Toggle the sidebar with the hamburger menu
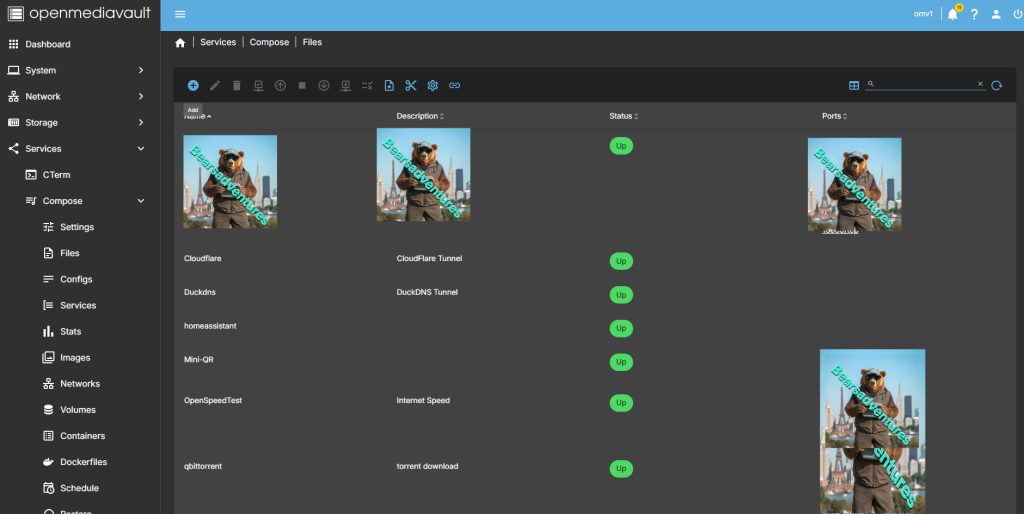Image resolution: width=1024 pixels, height=514 pixels. (x=180, y=14)
